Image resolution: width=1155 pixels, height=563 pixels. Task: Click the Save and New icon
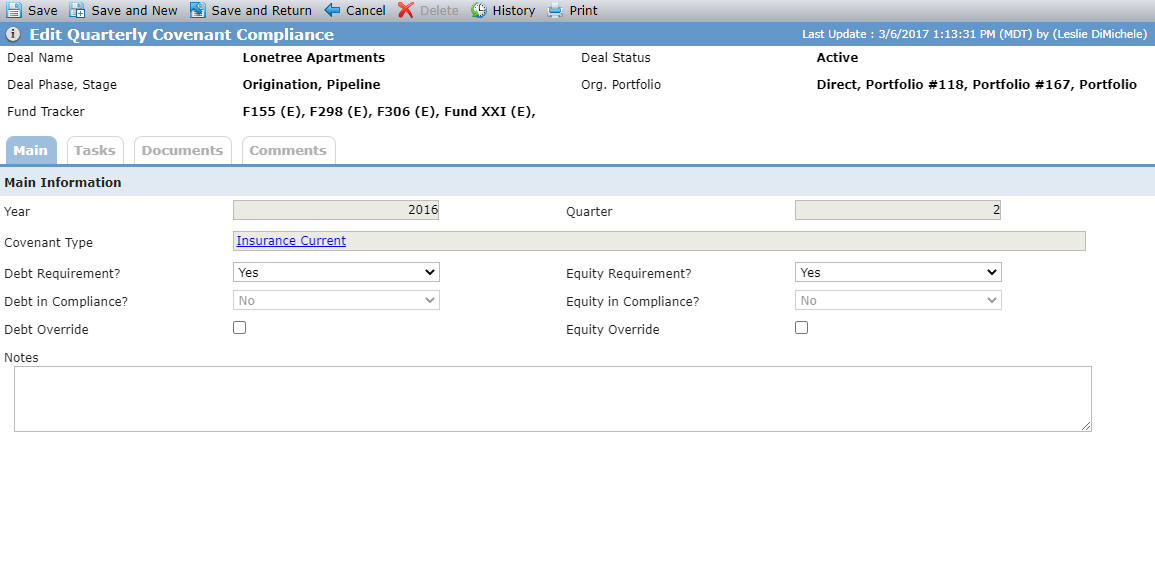coord(77,10)
